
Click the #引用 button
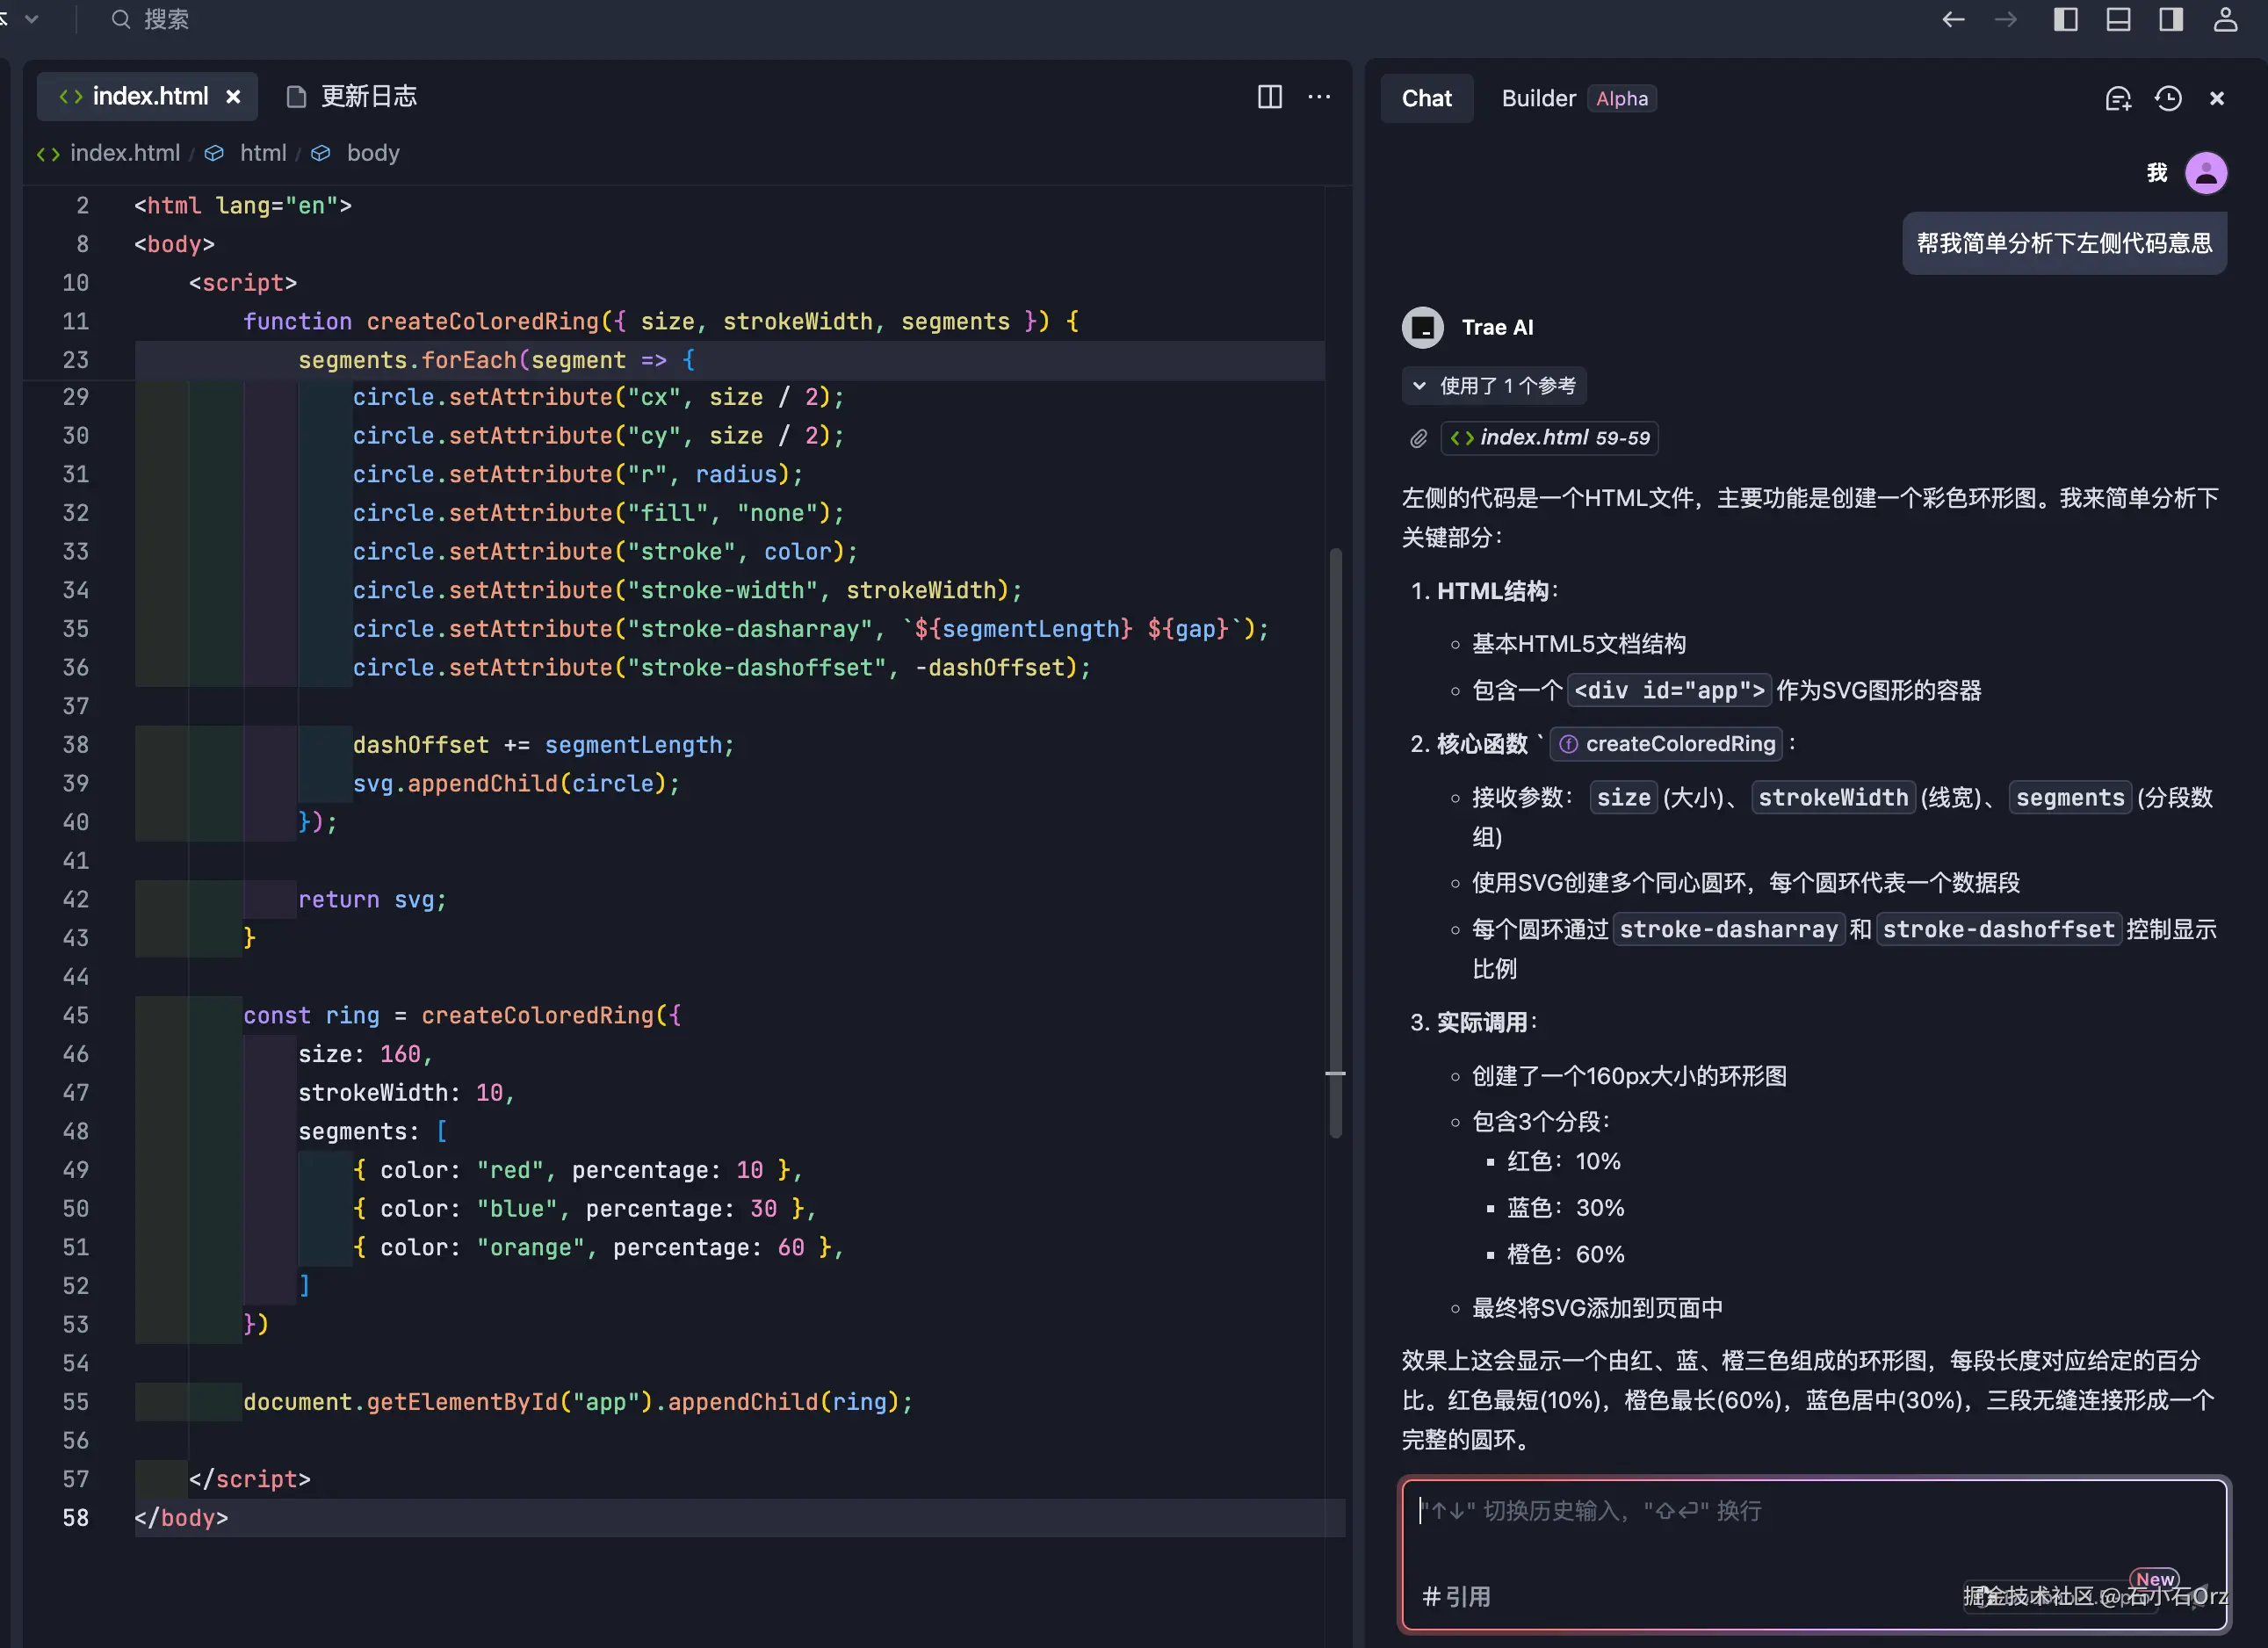tap(1456, 1596)
